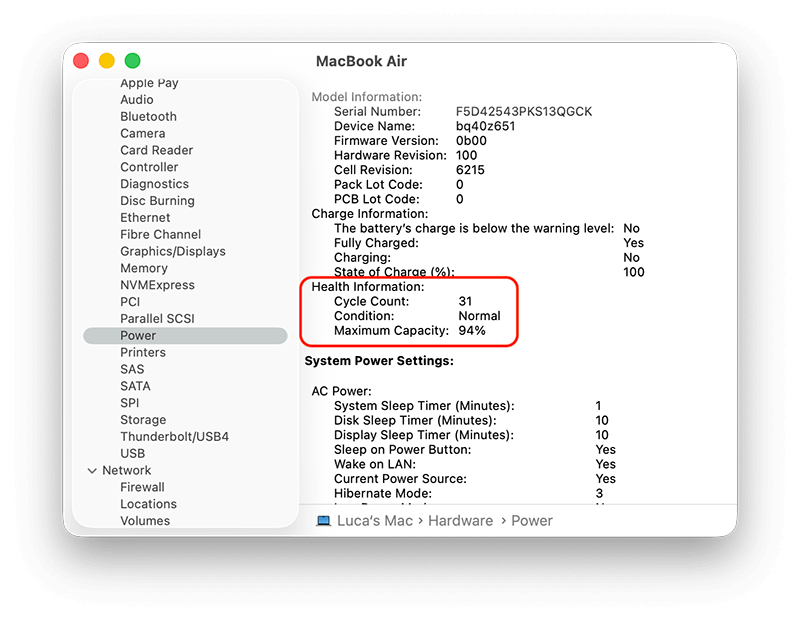
Task: Select Apple Pay in the sidebar
Action: [x=149, y=83]
